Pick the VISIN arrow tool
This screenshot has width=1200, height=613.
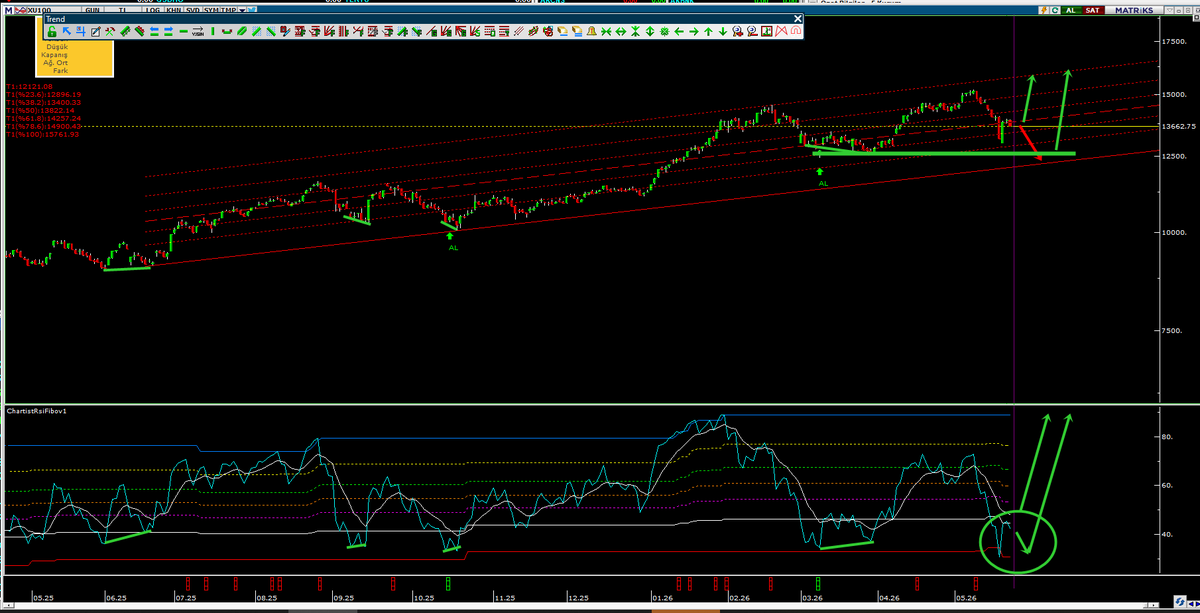[198, 32]
